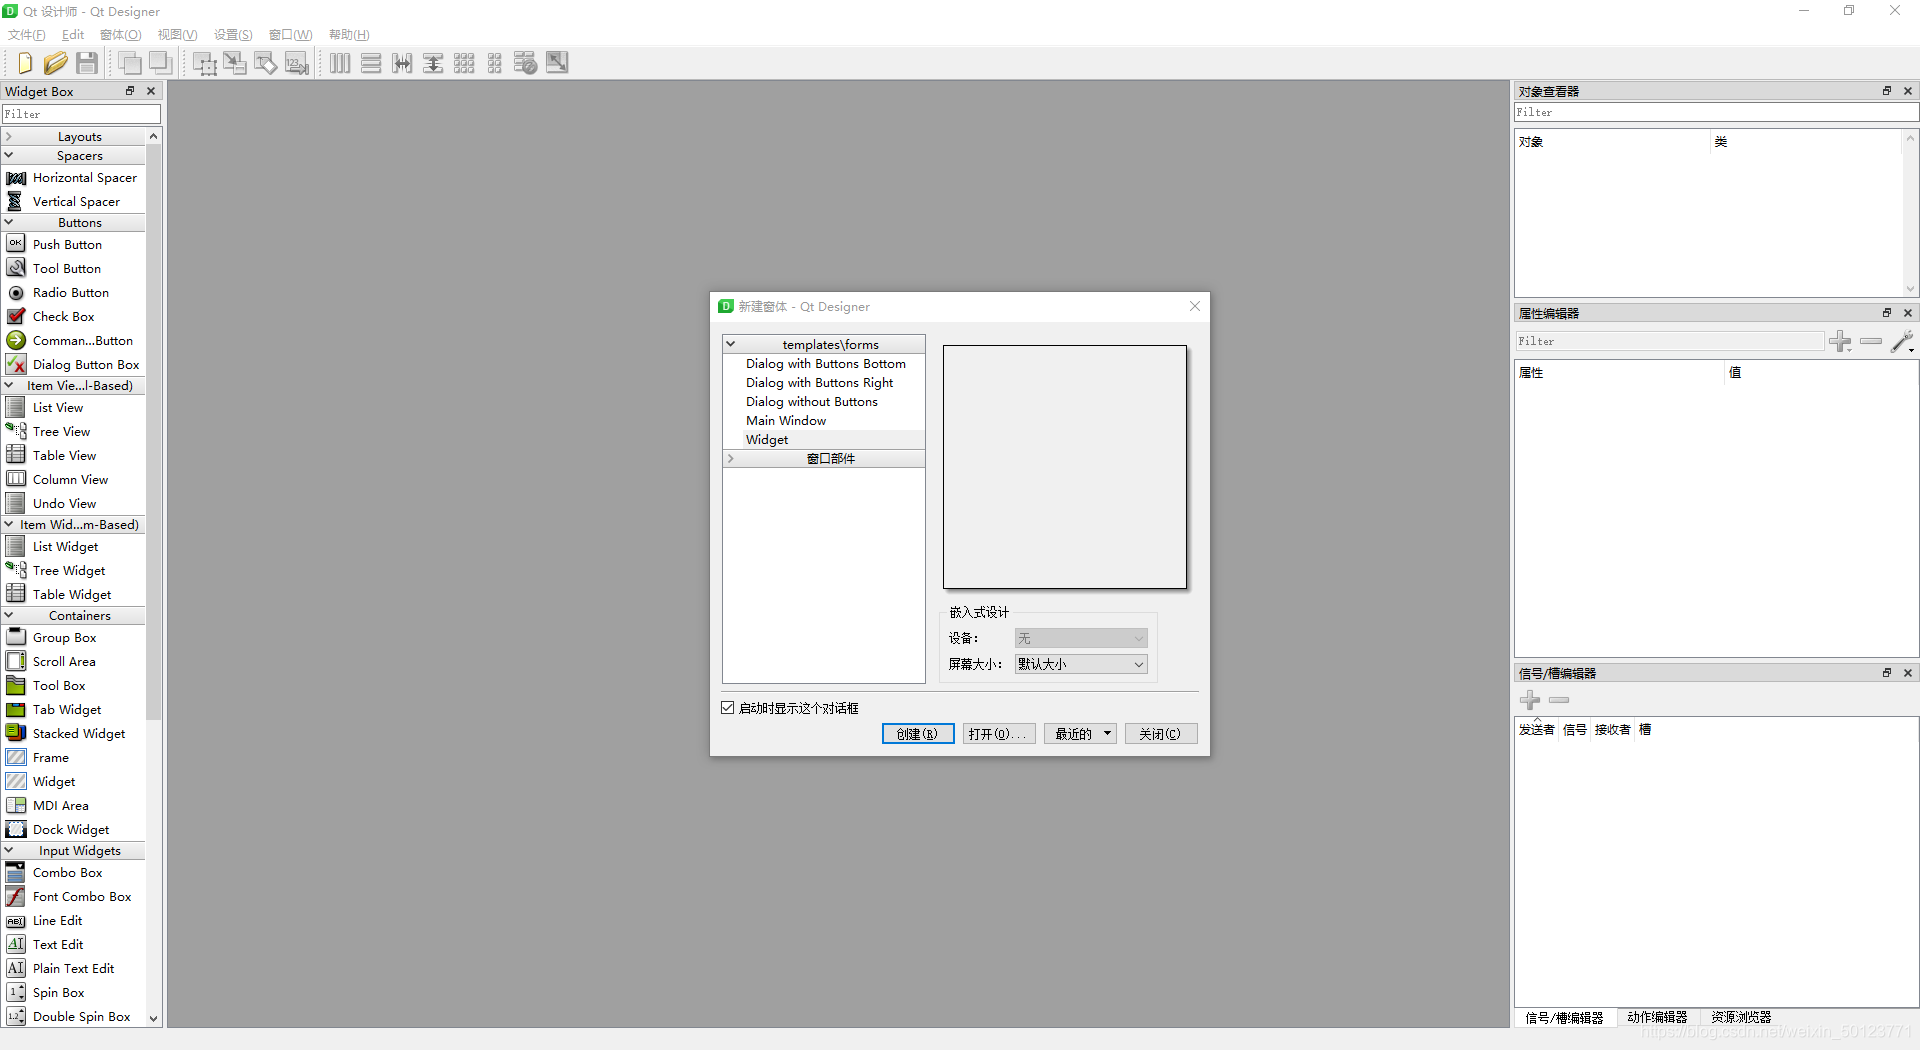The width and height of the screenshot is (1920, 1050).
Task: Select the Edit Signals/Slots mode icon
Action: point(235,63)
